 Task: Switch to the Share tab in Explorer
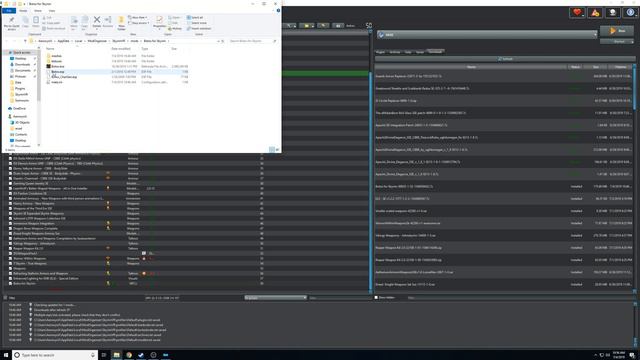pos(38,11)
